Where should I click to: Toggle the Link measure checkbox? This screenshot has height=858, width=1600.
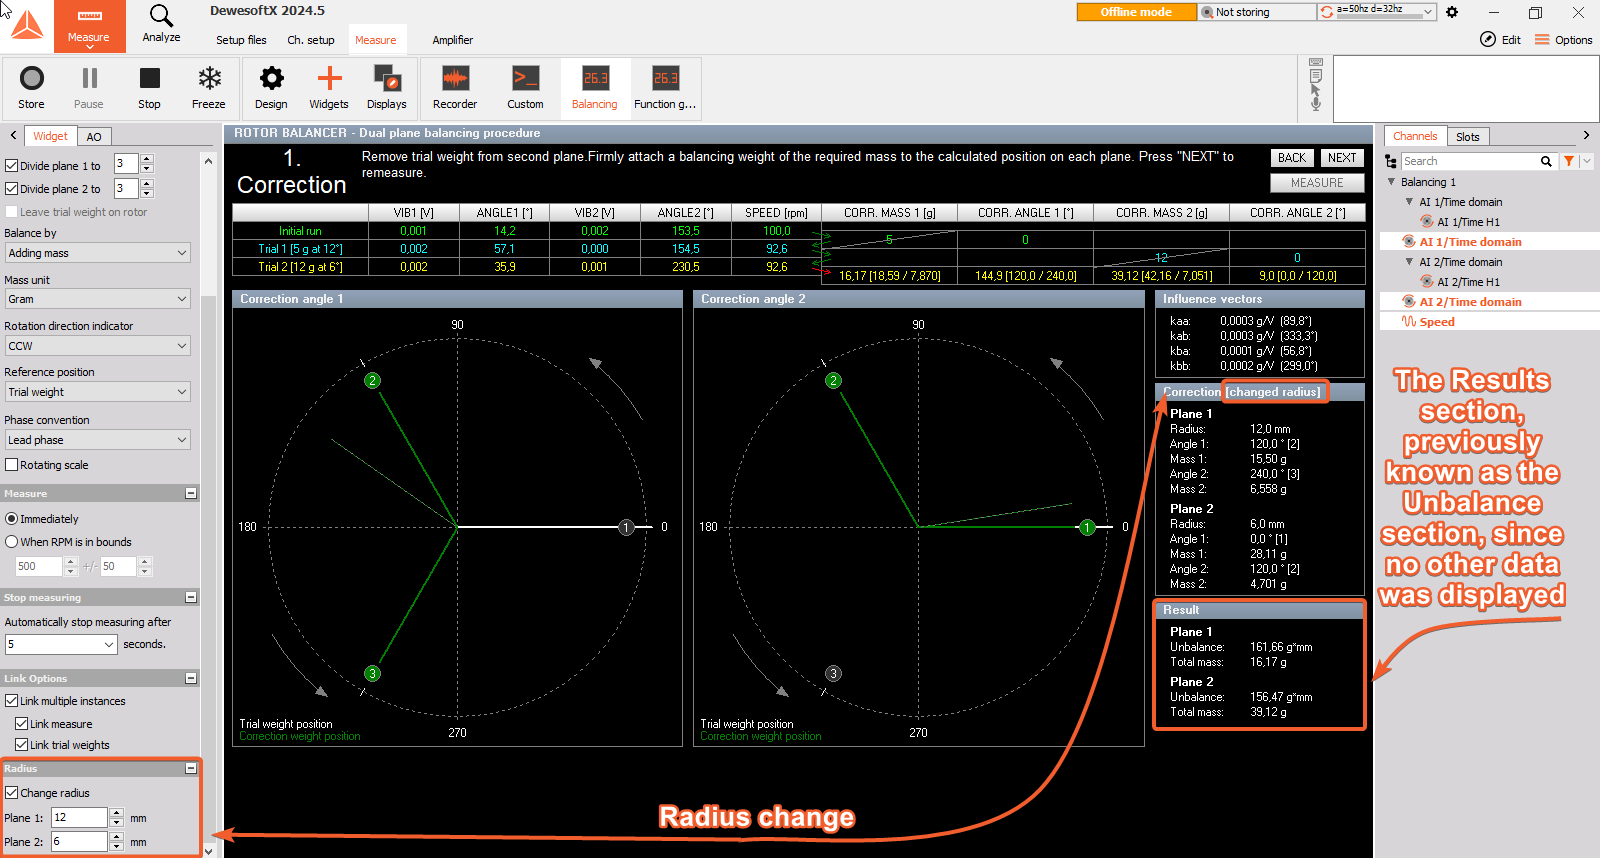(x=22, y=724)
